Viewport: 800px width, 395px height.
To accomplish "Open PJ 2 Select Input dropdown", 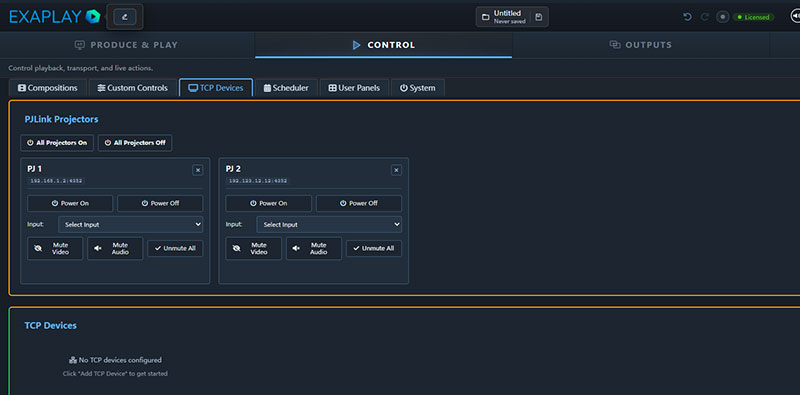I will click(x=329, y=225).
